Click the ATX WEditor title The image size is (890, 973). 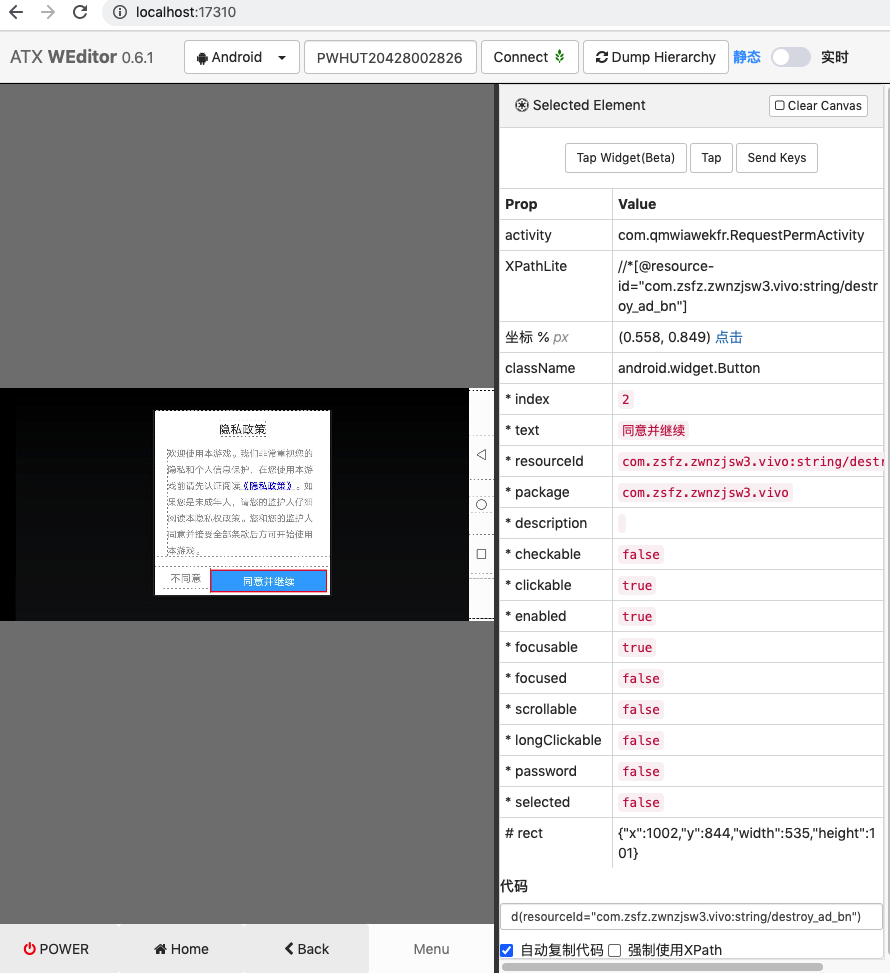(x=81, y=57)
